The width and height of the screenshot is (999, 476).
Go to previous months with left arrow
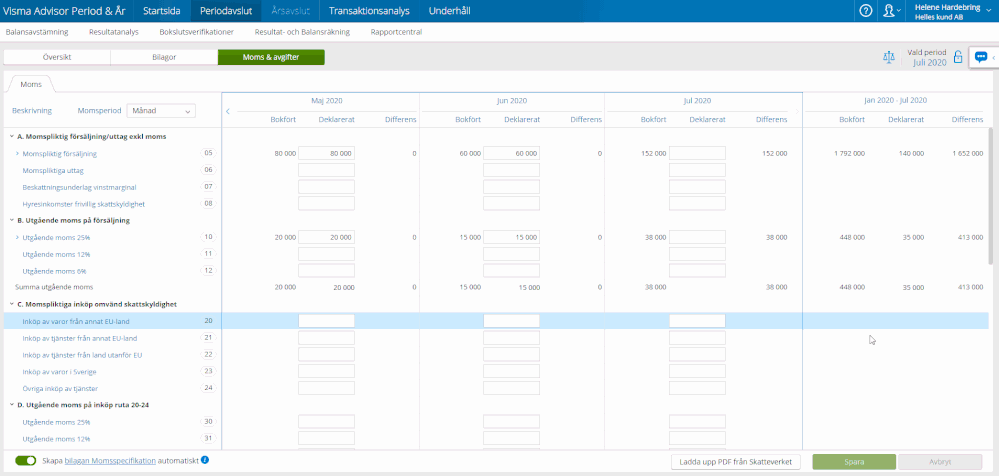(227, 111)
